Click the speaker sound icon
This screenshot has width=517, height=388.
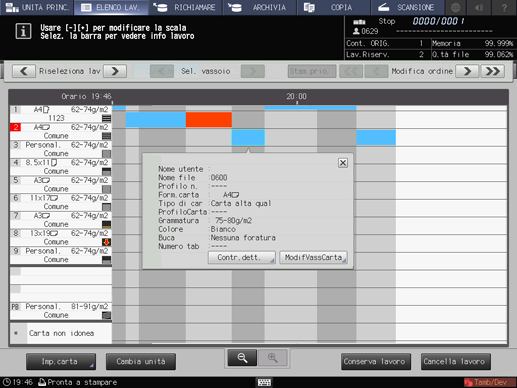(x=479, y=7)
